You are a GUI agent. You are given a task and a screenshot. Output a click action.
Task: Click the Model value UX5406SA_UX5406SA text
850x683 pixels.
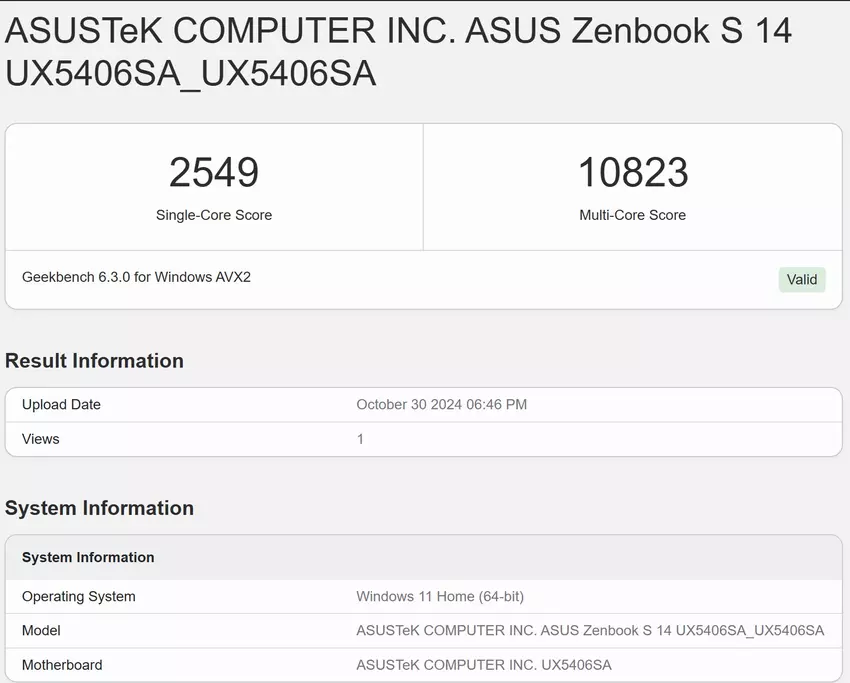tap(590, 631)
